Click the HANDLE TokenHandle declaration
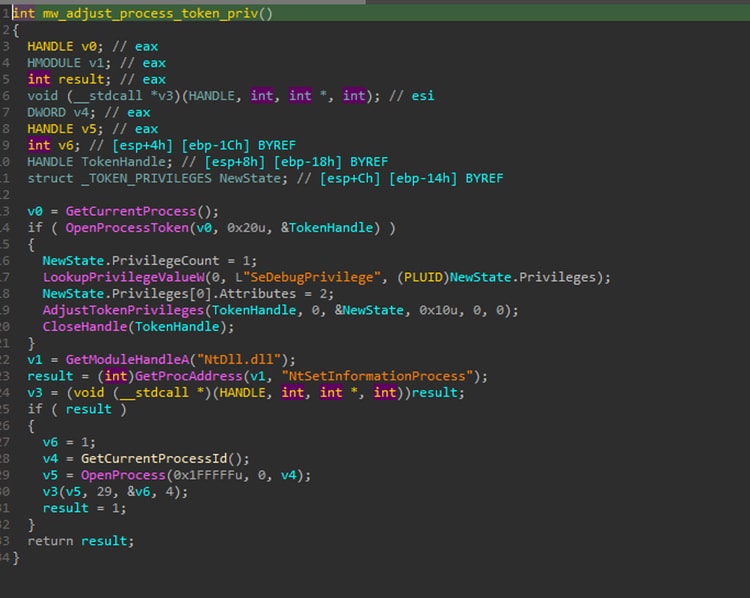The image size is (750, 598). coord(100,162)
